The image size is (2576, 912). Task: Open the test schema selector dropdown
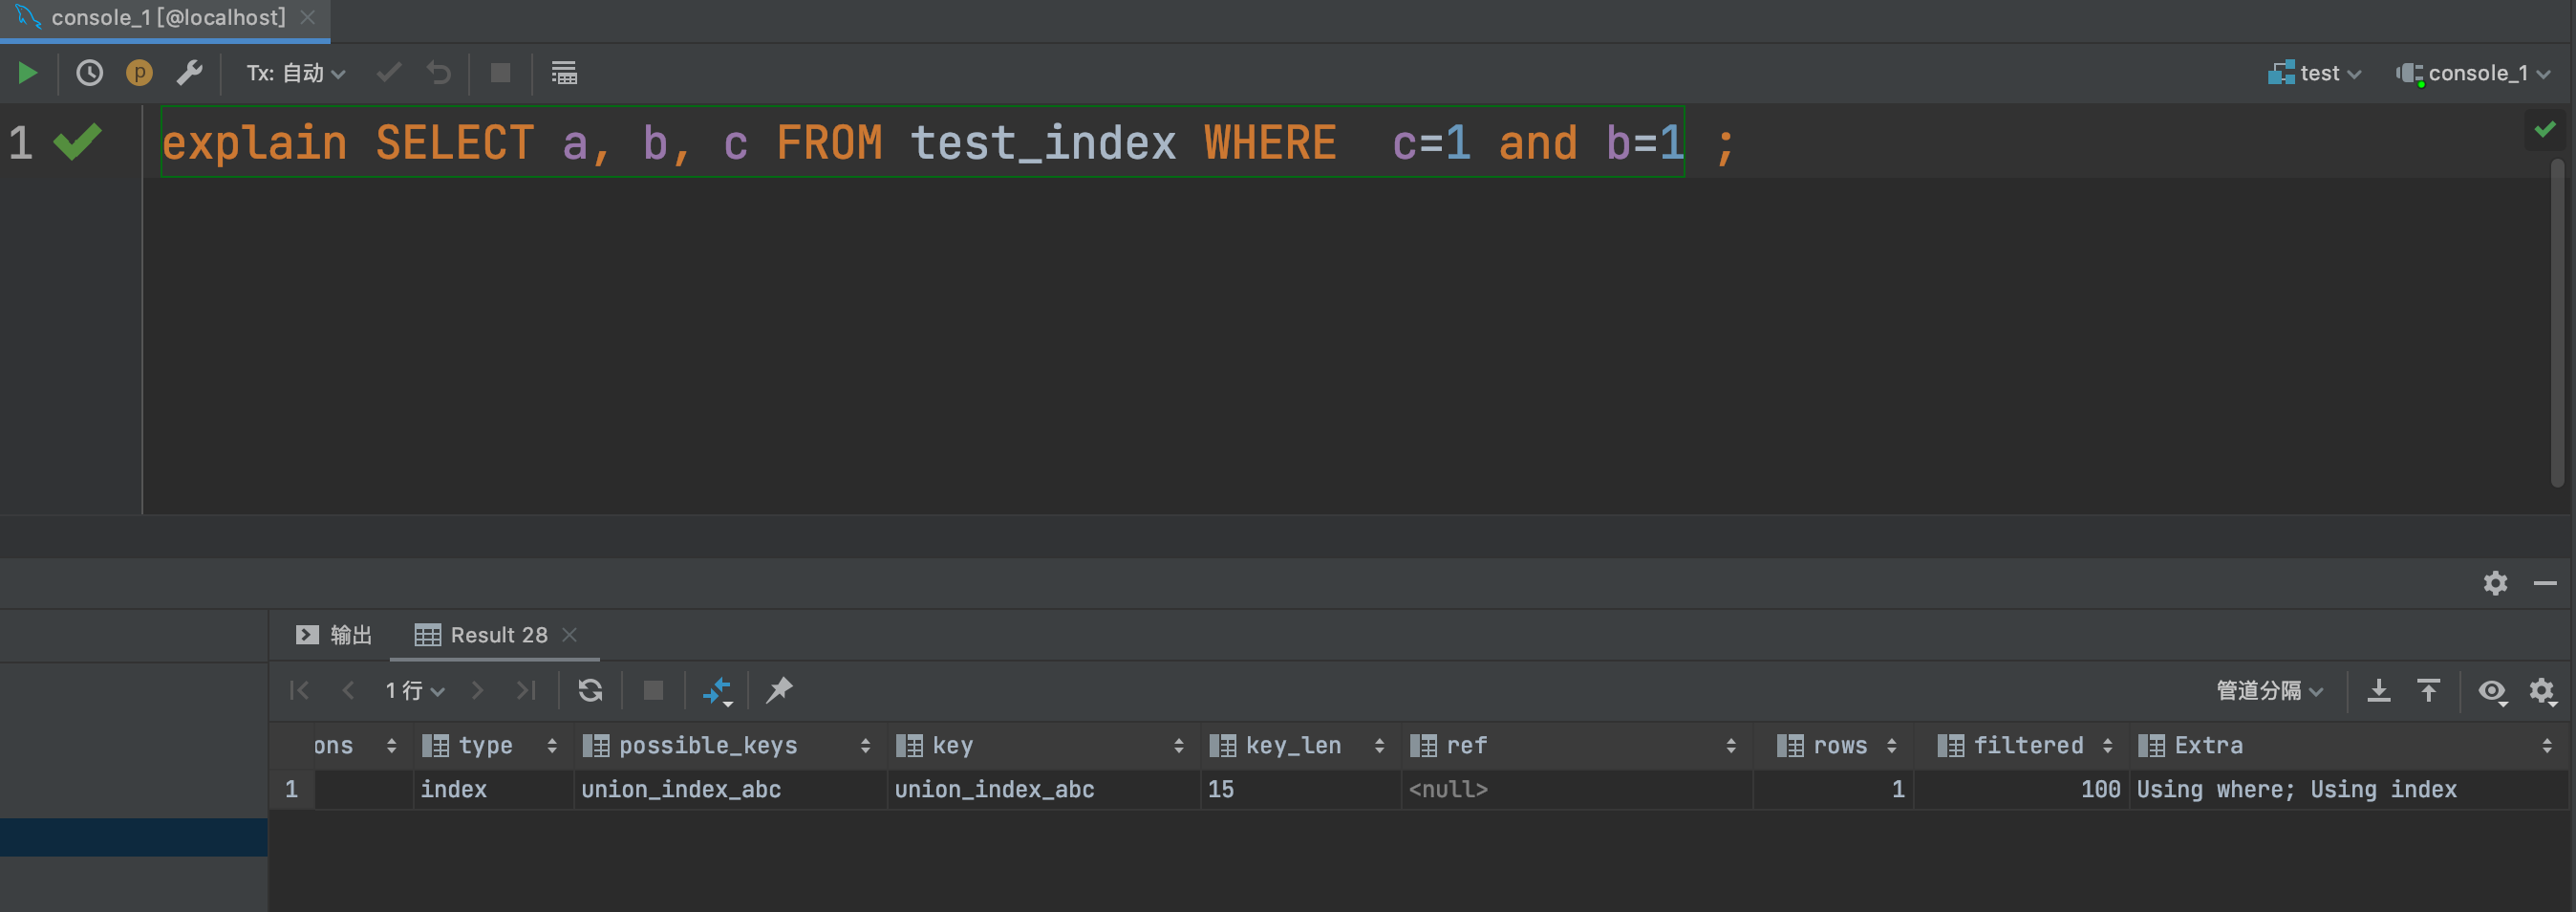pyautogui.click(x=2314, y=73)
